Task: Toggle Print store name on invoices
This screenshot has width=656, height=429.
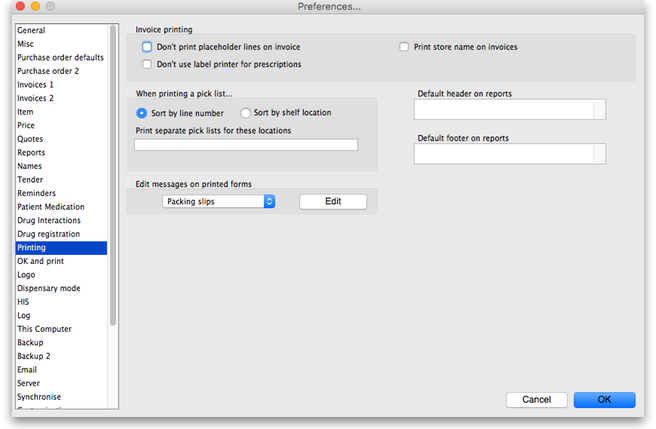Action: [x=404, y=47]
